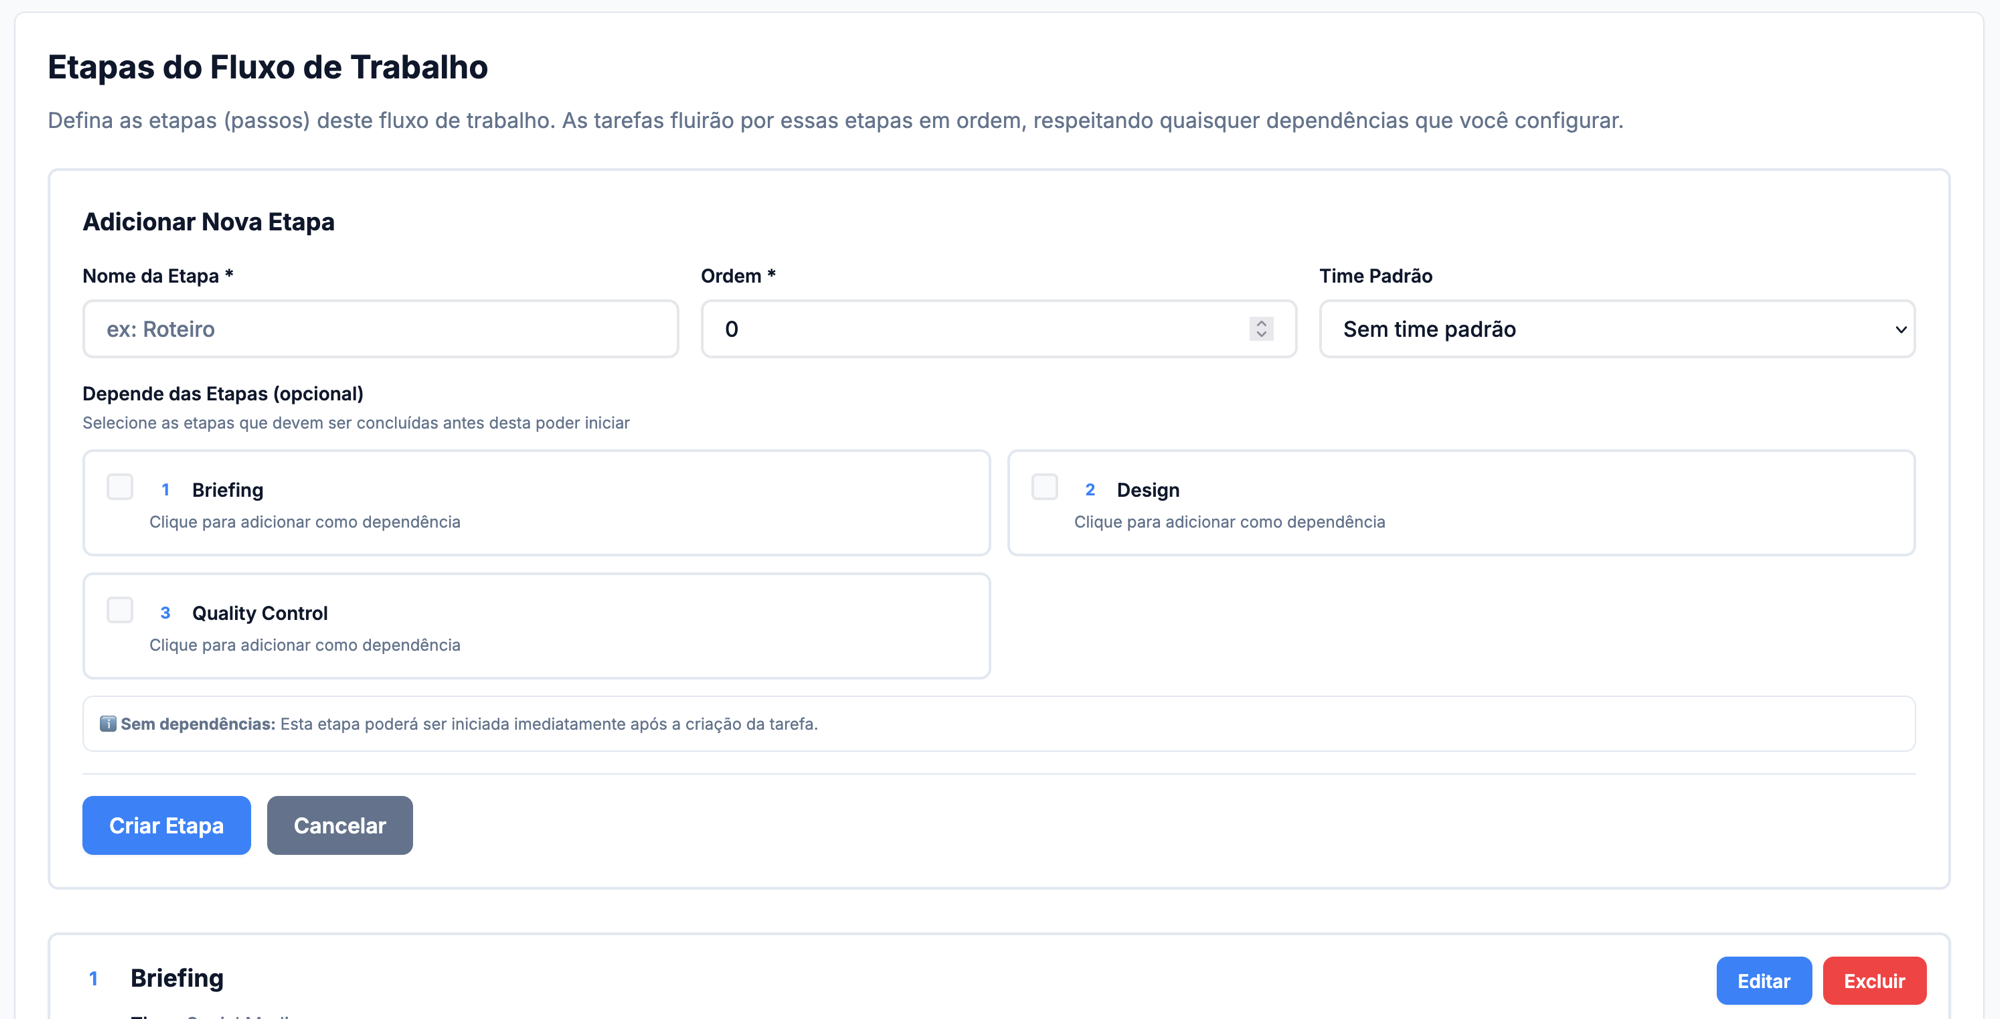The width and height of the screenshot is (2000, 1019).
Task: Check the Design dependency checkbox
Action: 1045,487
